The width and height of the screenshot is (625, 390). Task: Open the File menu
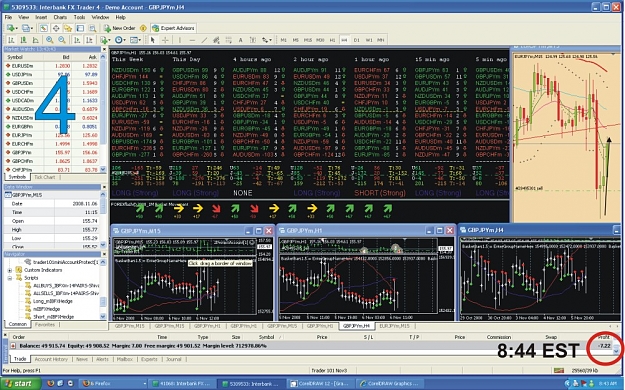[x=8, y=18]
